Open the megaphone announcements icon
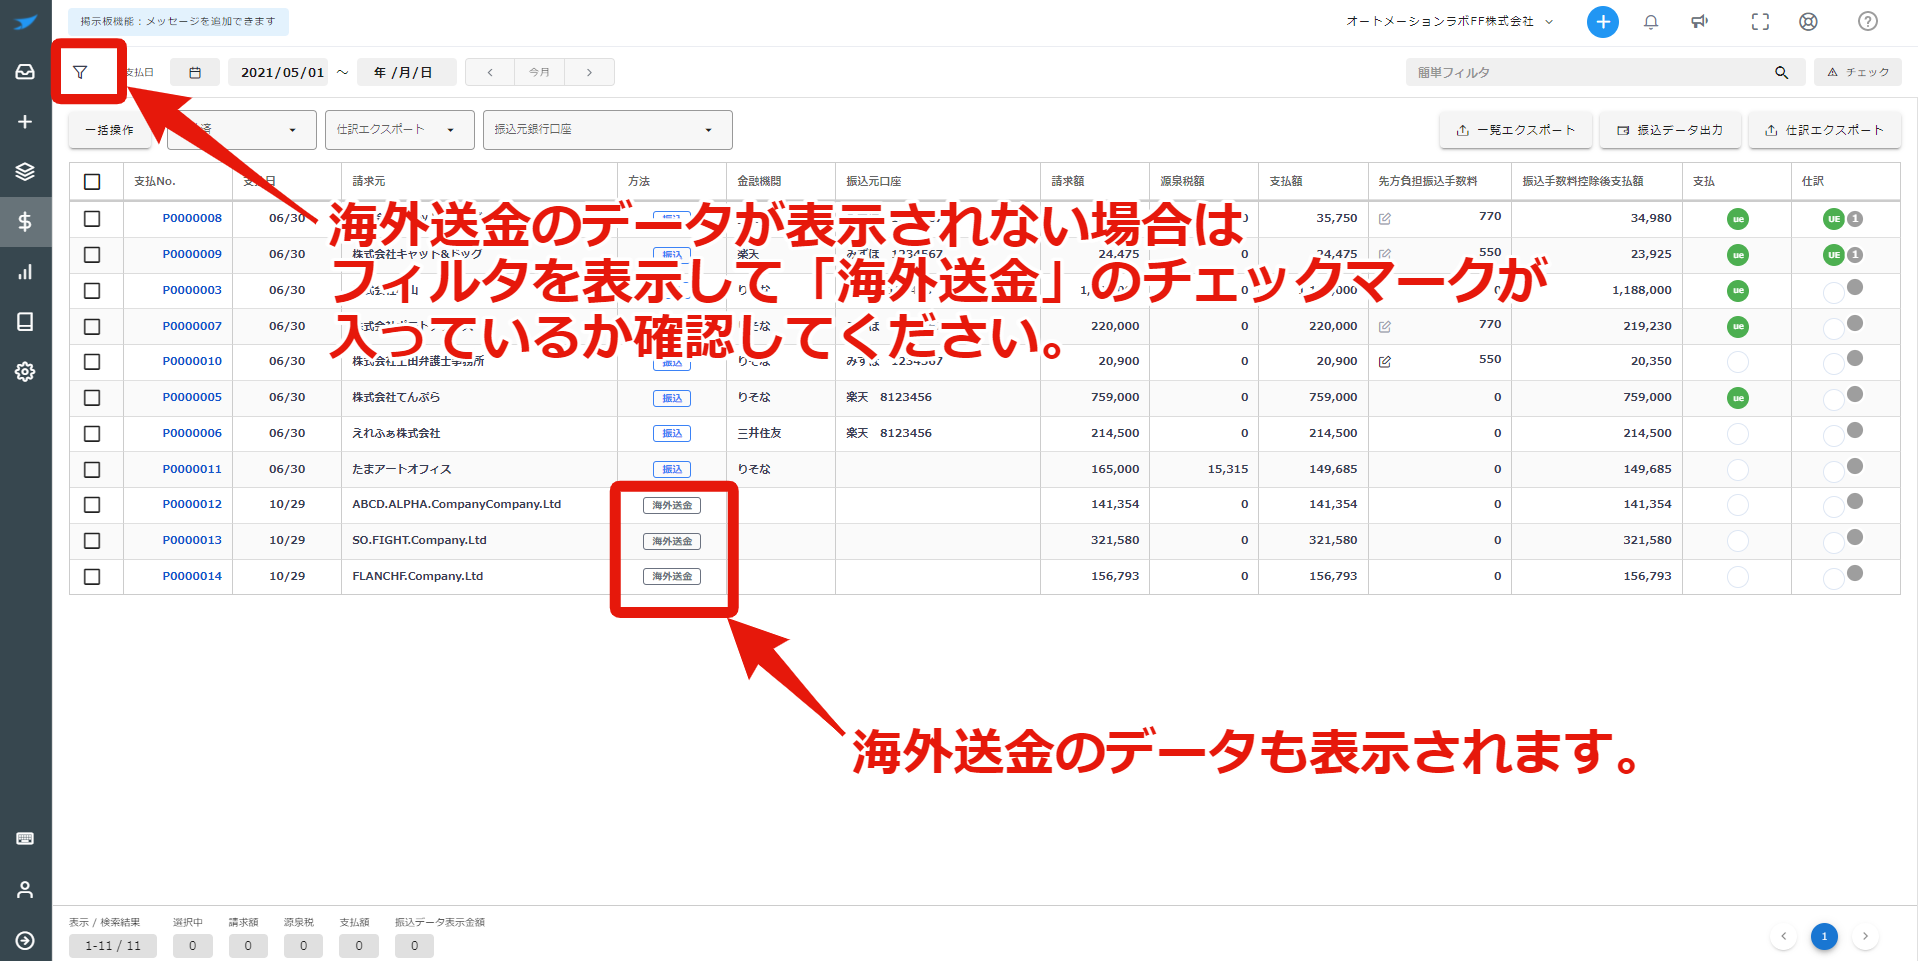This screenshot has height=961, width=1918. (1699, 22)
